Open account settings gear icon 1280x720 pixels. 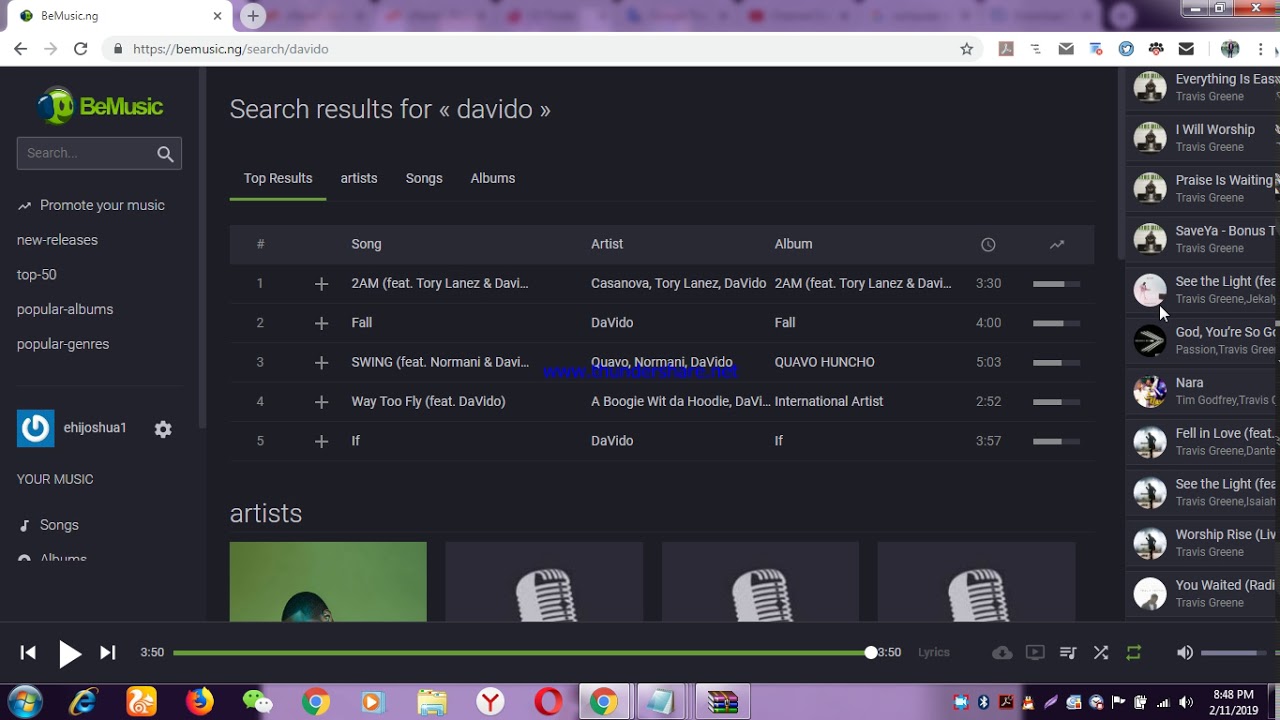pyautogui.click(x=163, y=429)
